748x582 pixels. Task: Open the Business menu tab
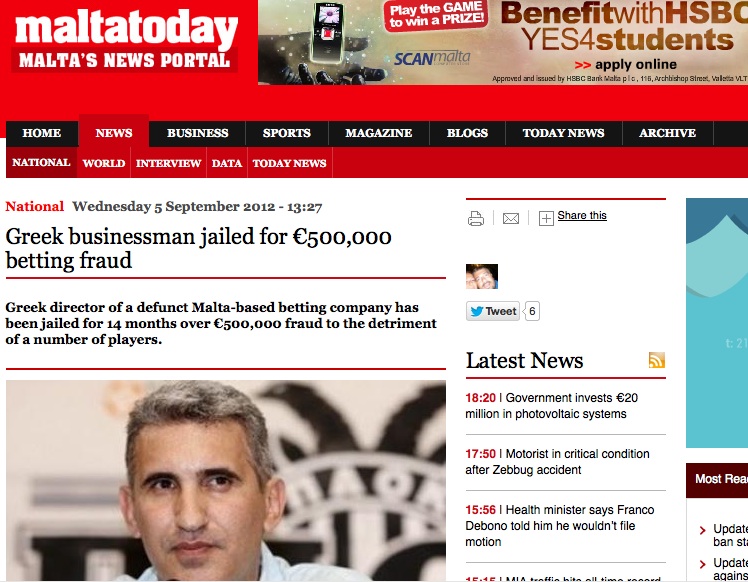click(197, 133)
